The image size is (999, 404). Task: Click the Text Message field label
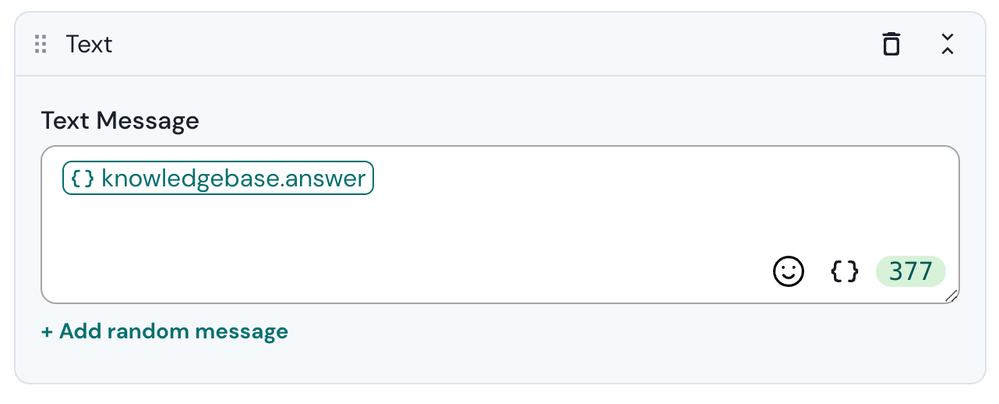pos(120,120)
